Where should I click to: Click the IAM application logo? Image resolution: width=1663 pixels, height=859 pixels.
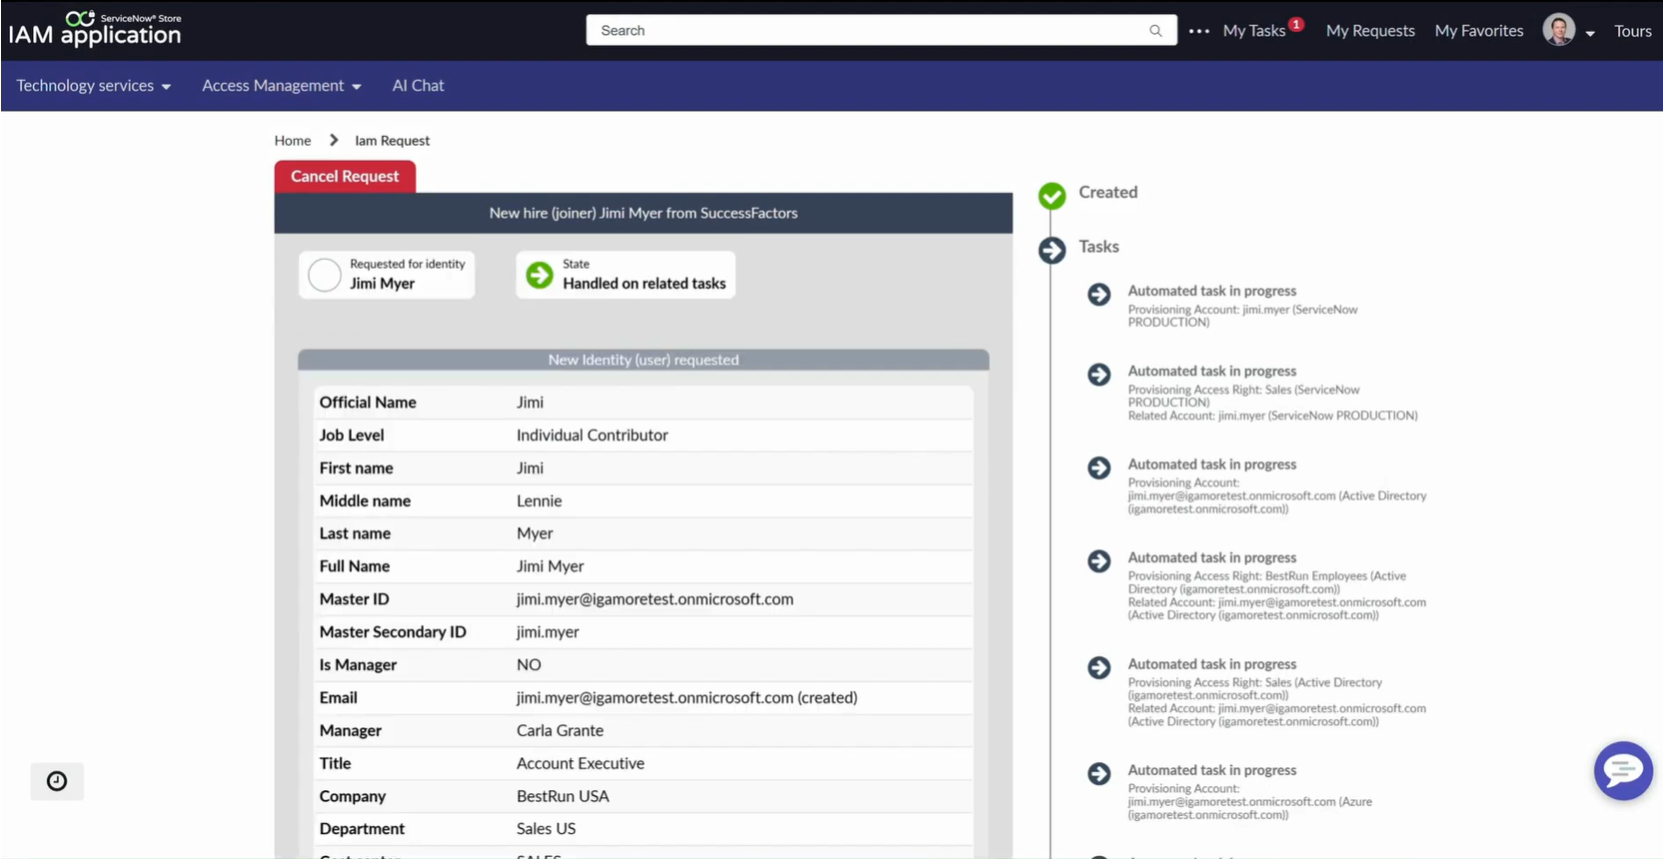tap(95, 30)
